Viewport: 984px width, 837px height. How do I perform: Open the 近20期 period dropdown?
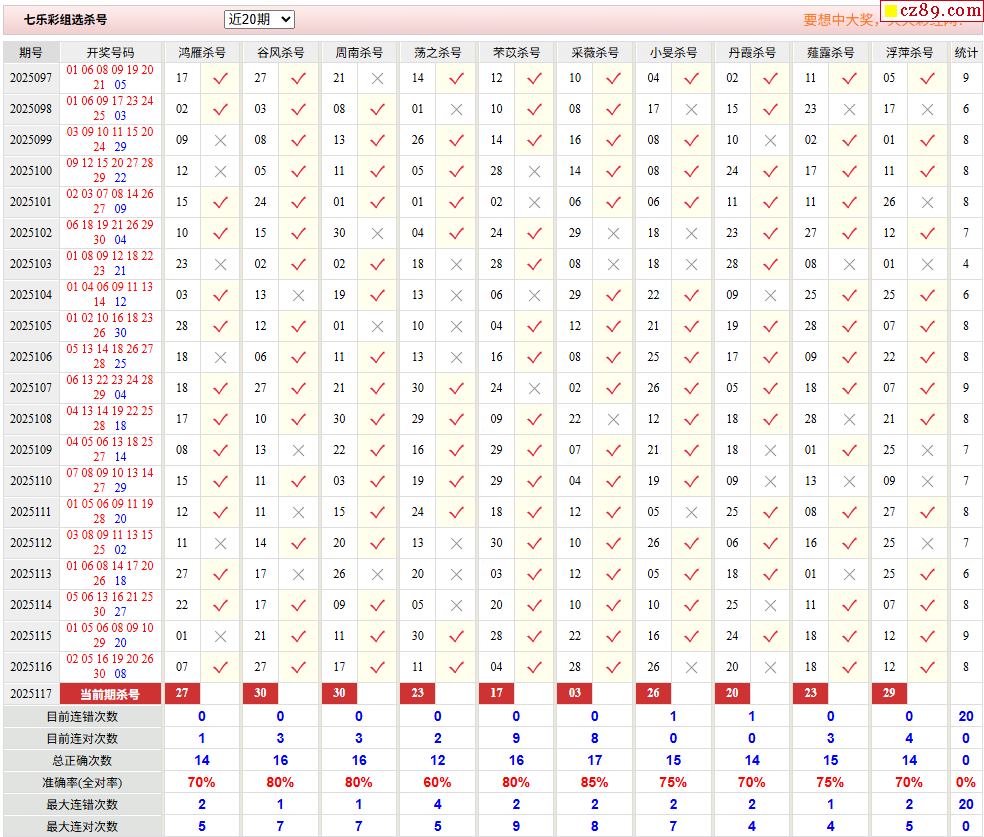(x=259, y=19)
